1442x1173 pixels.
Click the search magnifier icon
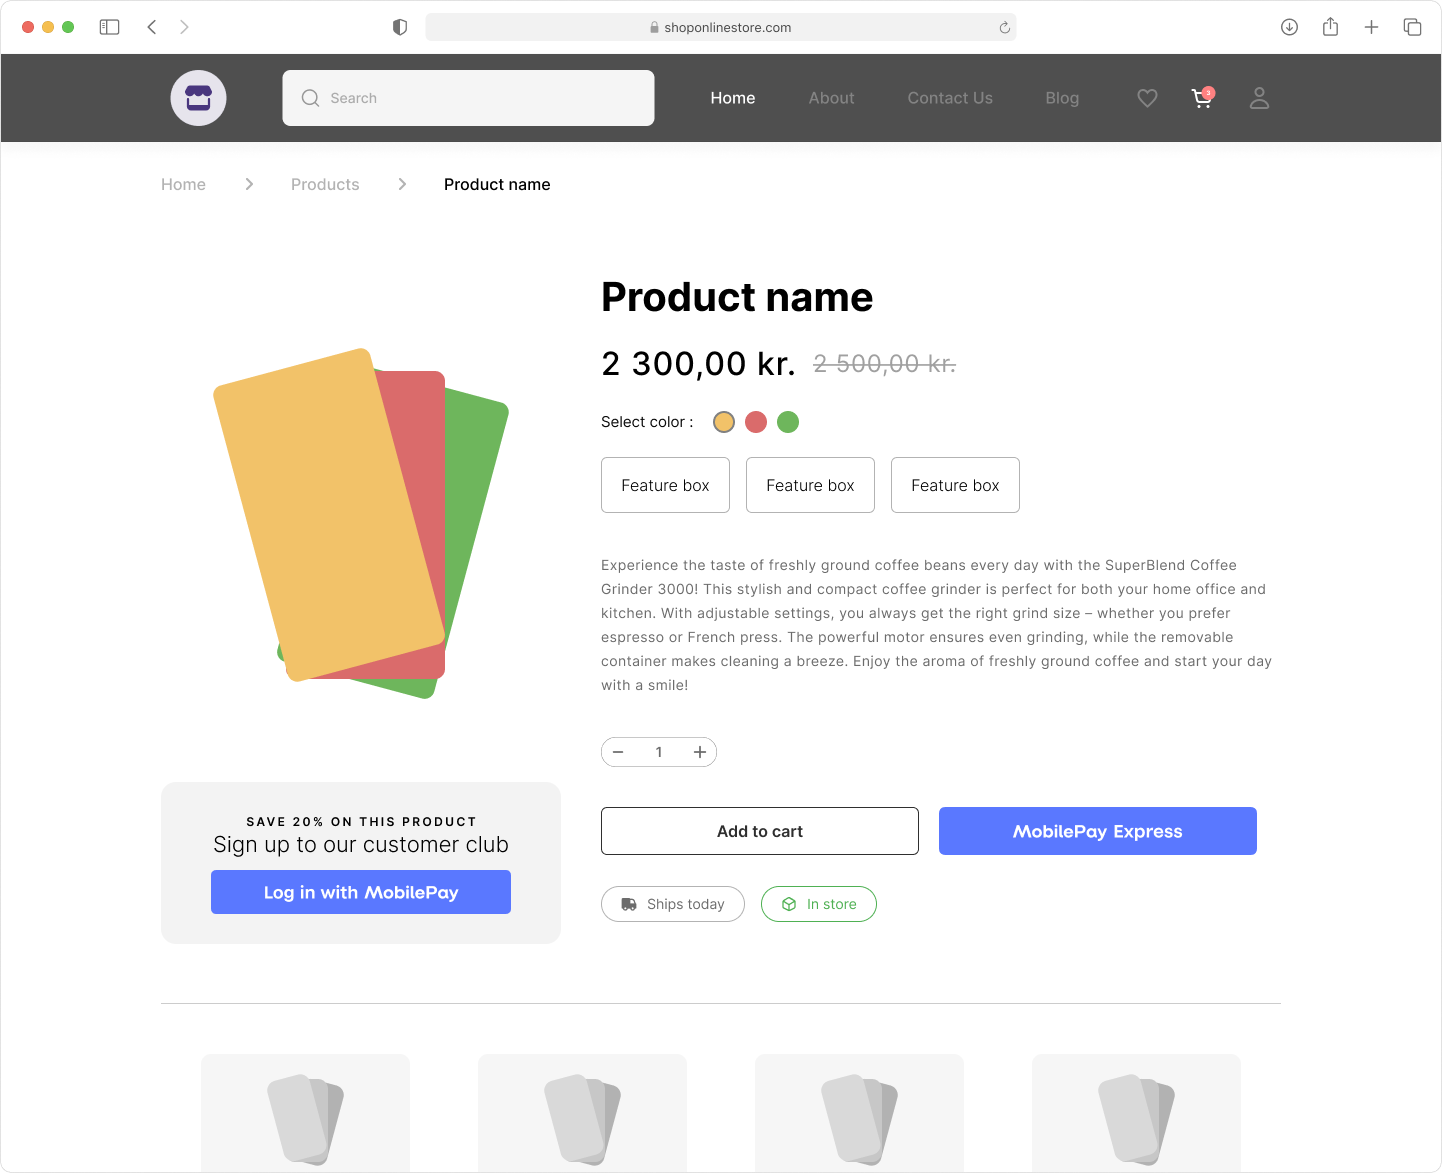point(311,98)
